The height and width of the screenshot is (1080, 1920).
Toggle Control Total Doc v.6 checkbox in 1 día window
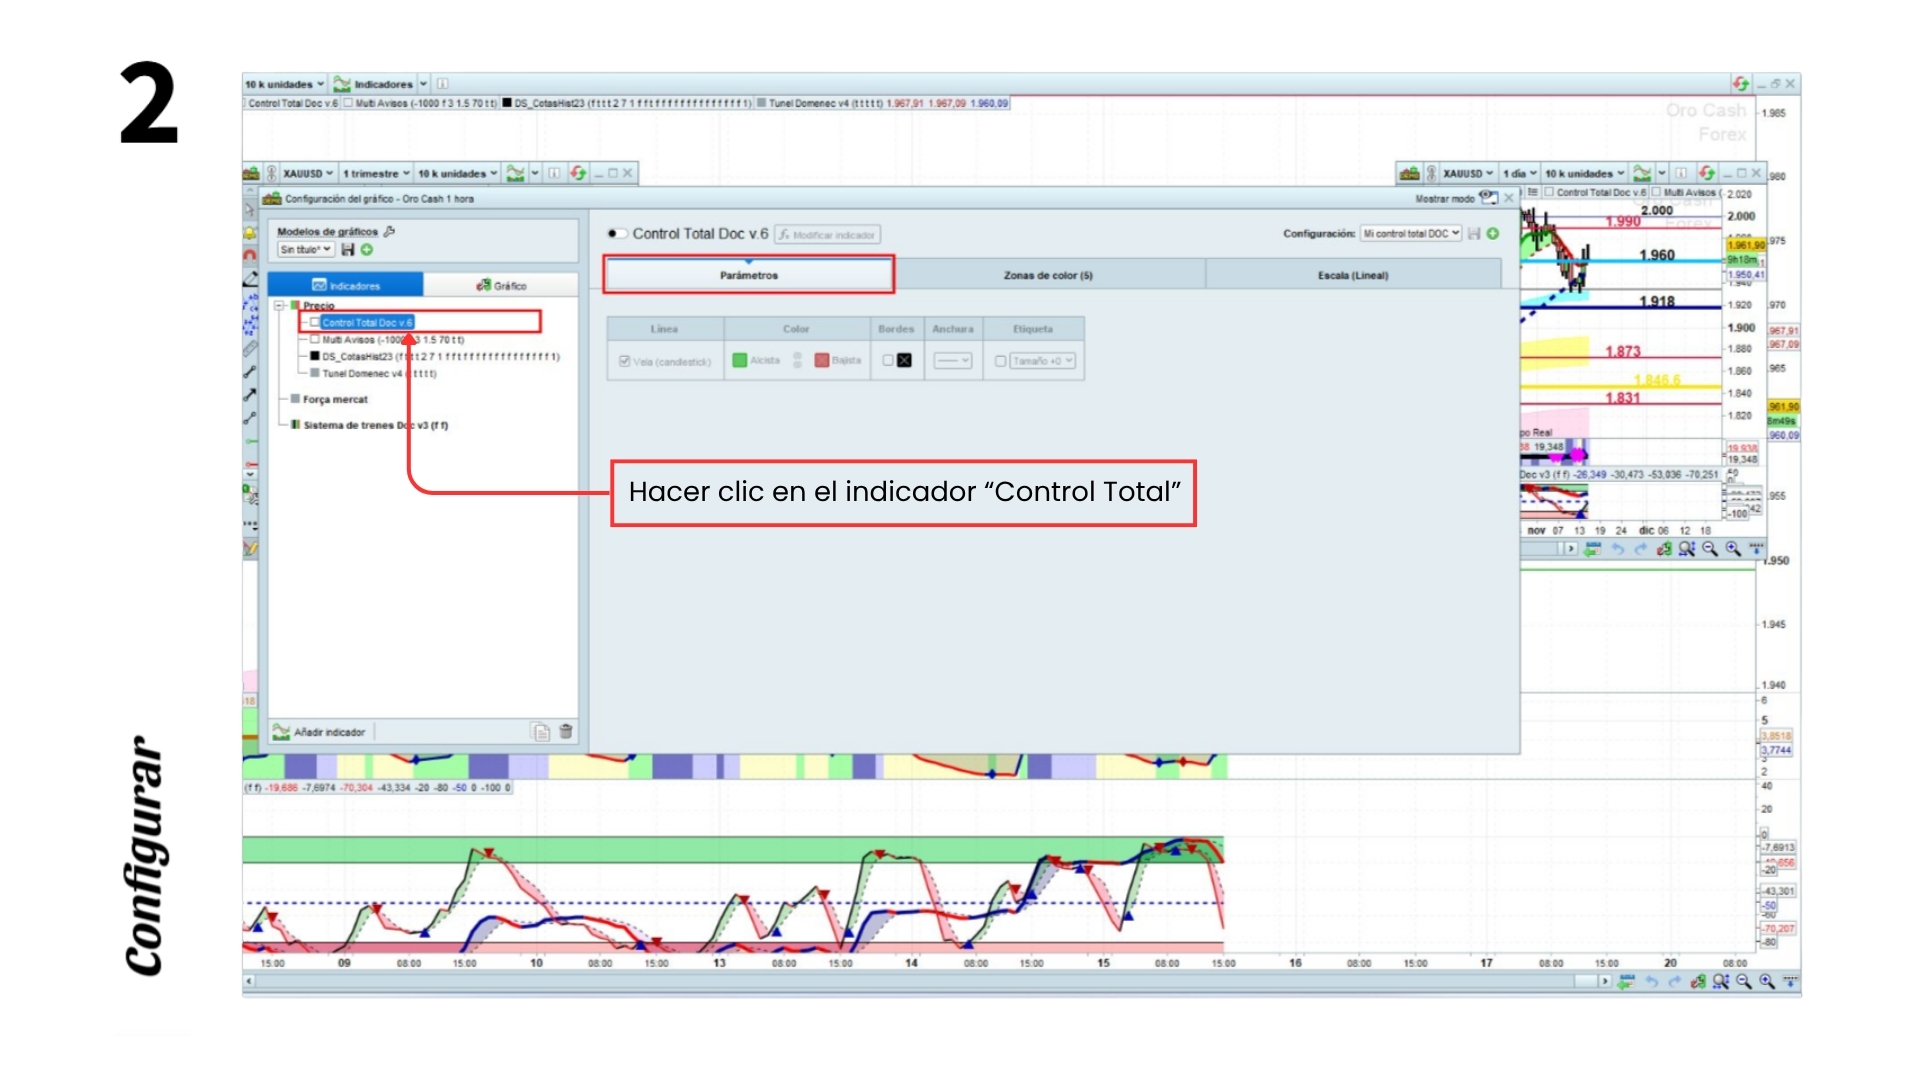[1549, 192]
